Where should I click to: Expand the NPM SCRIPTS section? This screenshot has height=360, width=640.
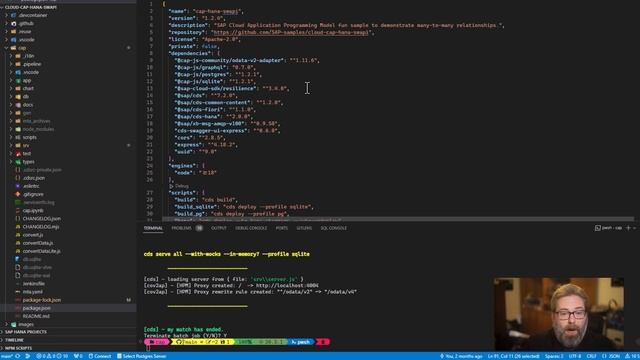(x=18, y=348)
